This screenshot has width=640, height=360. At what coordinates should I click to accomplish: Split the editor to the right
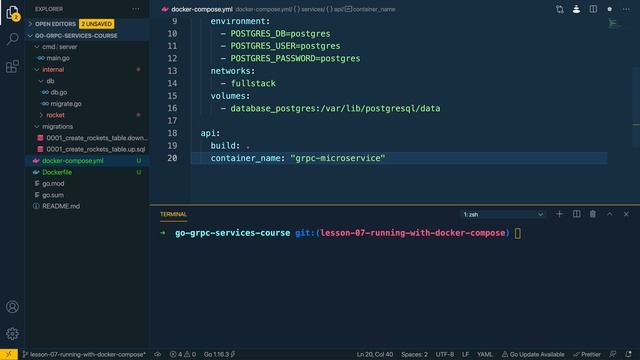[x=593, y=9]
